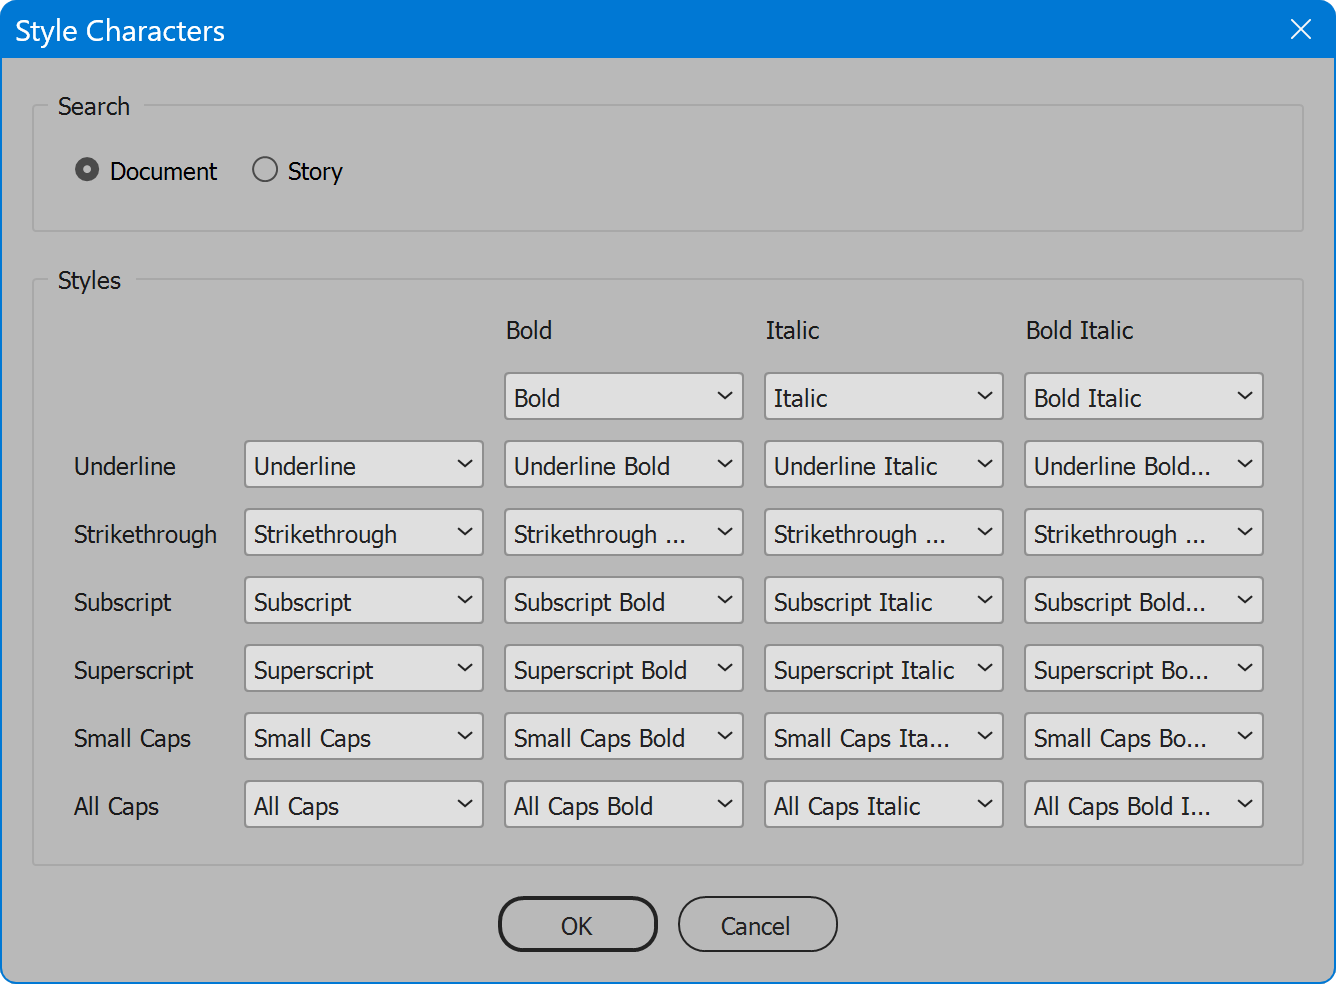Open the Underline Italic dropdown
Screen dimensions: 1336x984
(883, 465)
